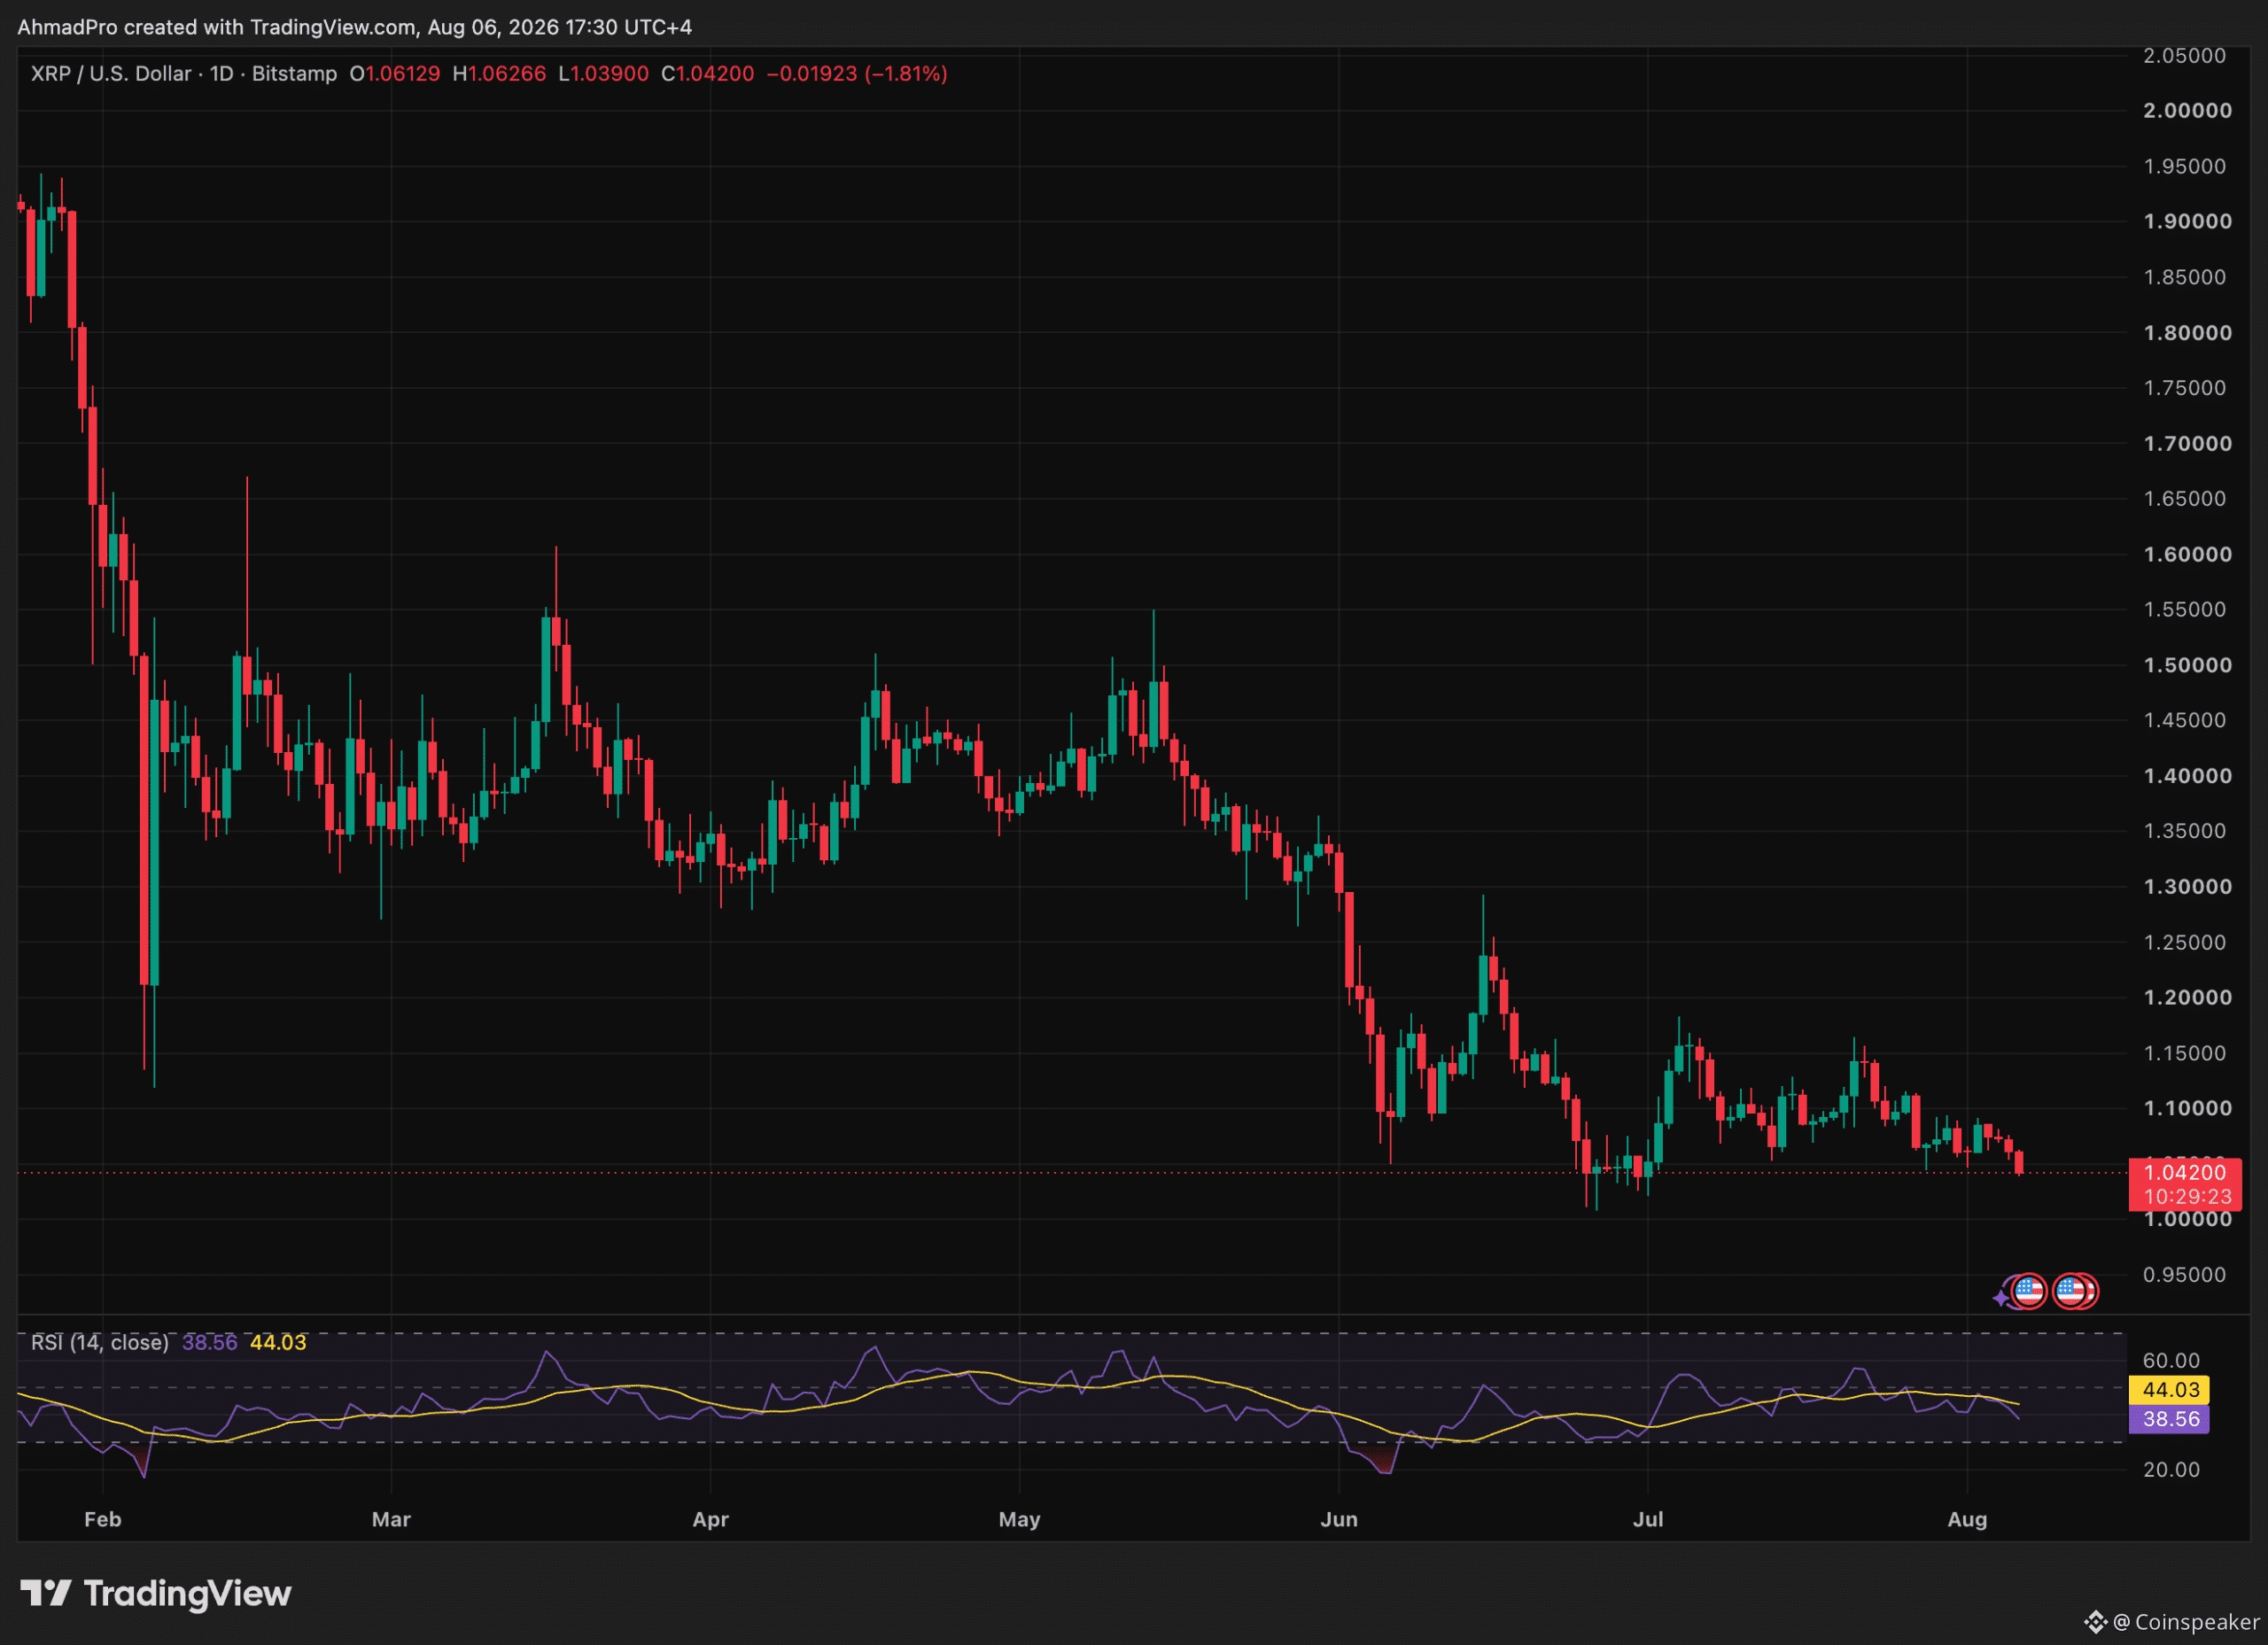Select the high value "1.06266" in the legend
This screenshot has width=2268, height=1645.
point(507,74)
